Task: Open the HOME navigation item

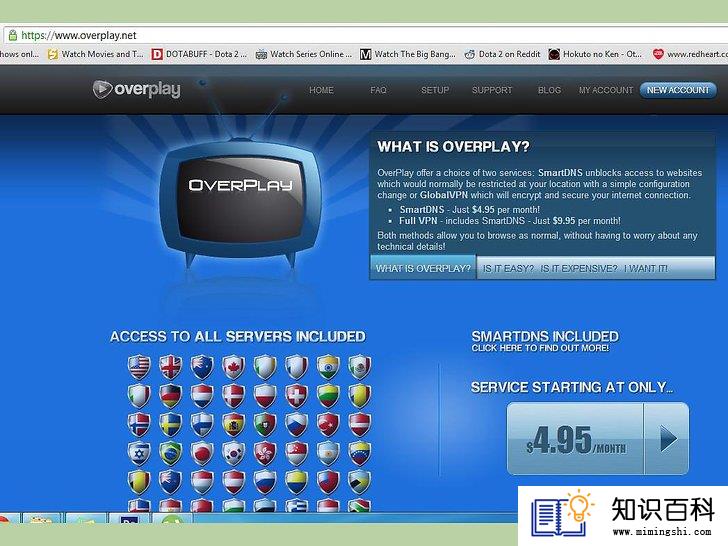Action: point(321,90)
